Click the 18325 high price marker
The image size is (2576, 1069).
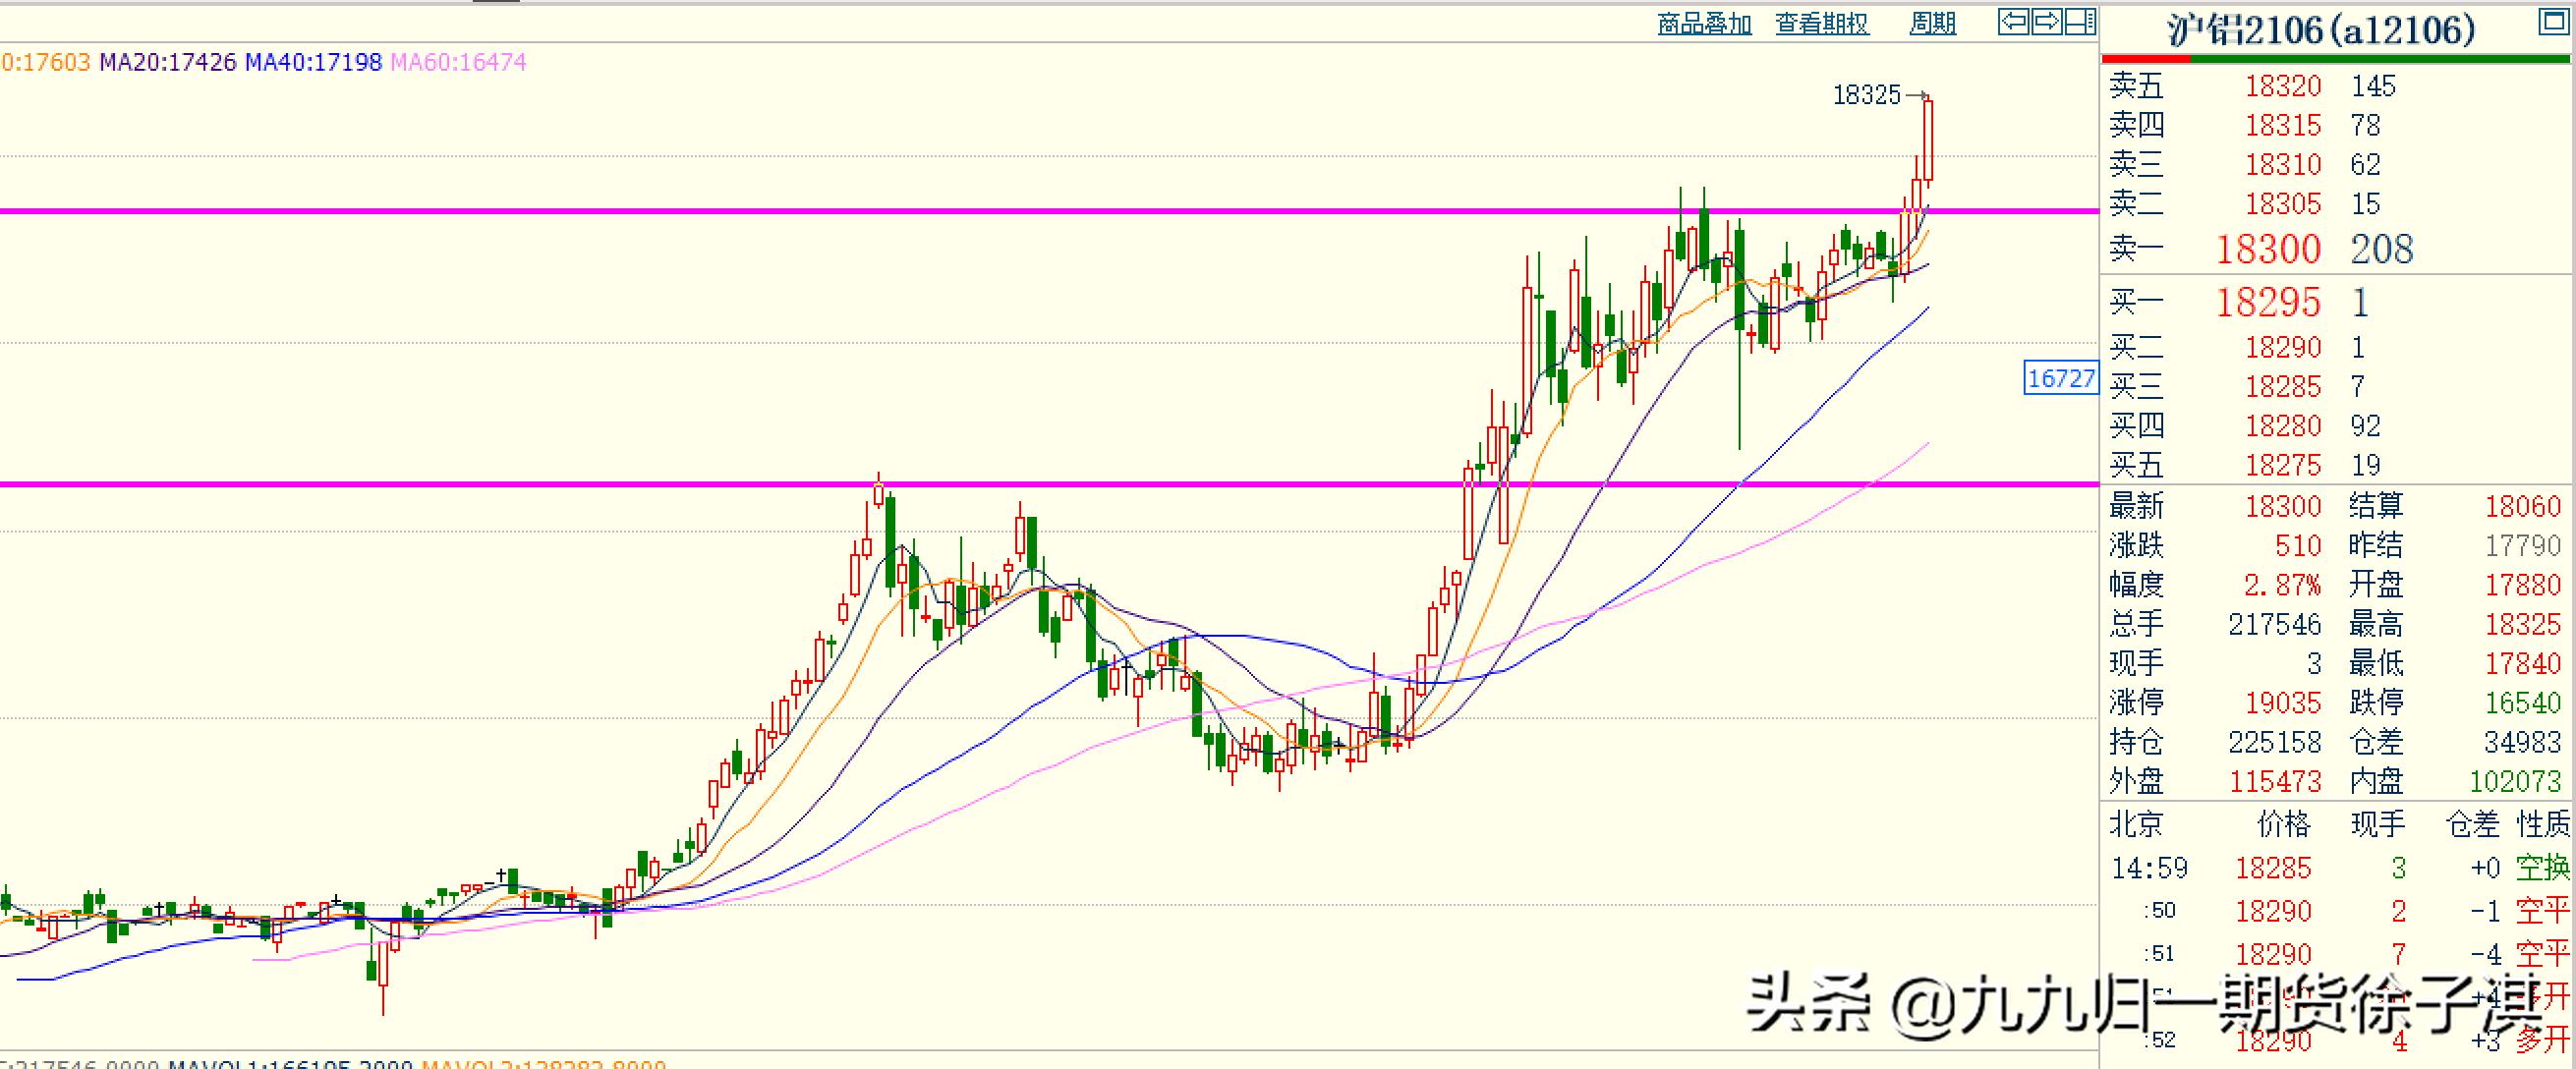coord(1866,95)
